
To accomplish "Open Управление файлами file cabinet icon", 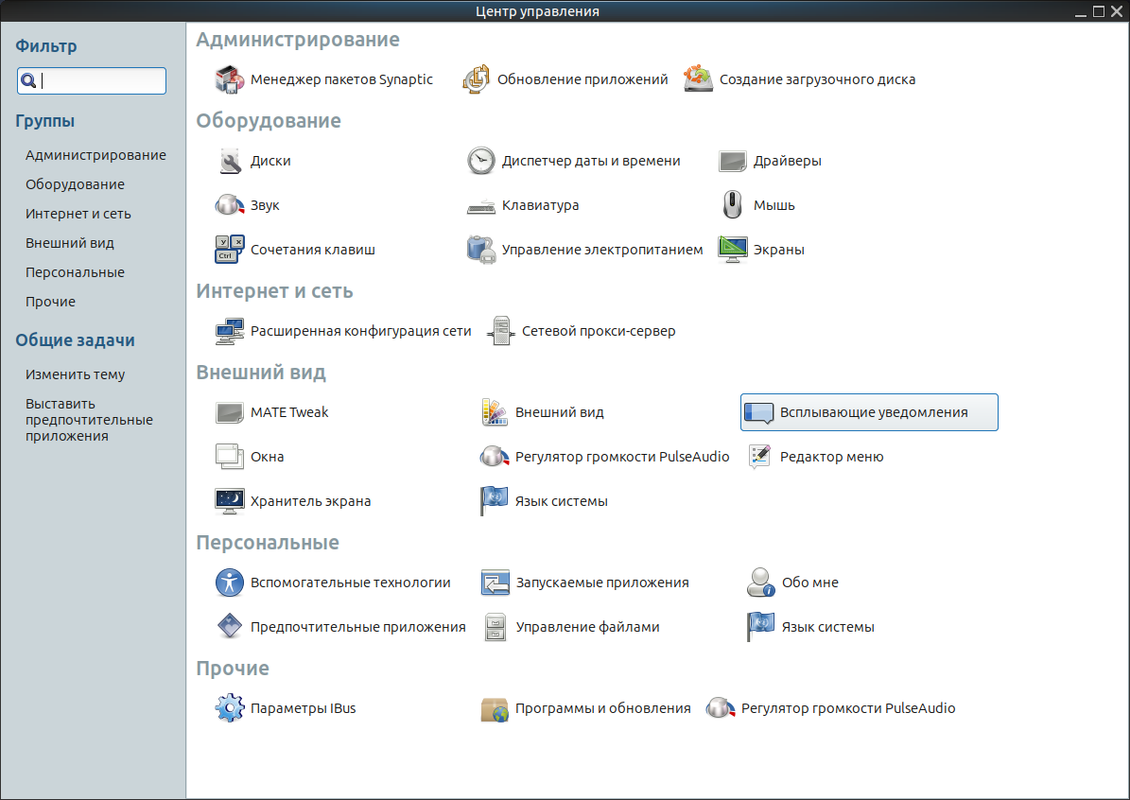I will [494, 627].
